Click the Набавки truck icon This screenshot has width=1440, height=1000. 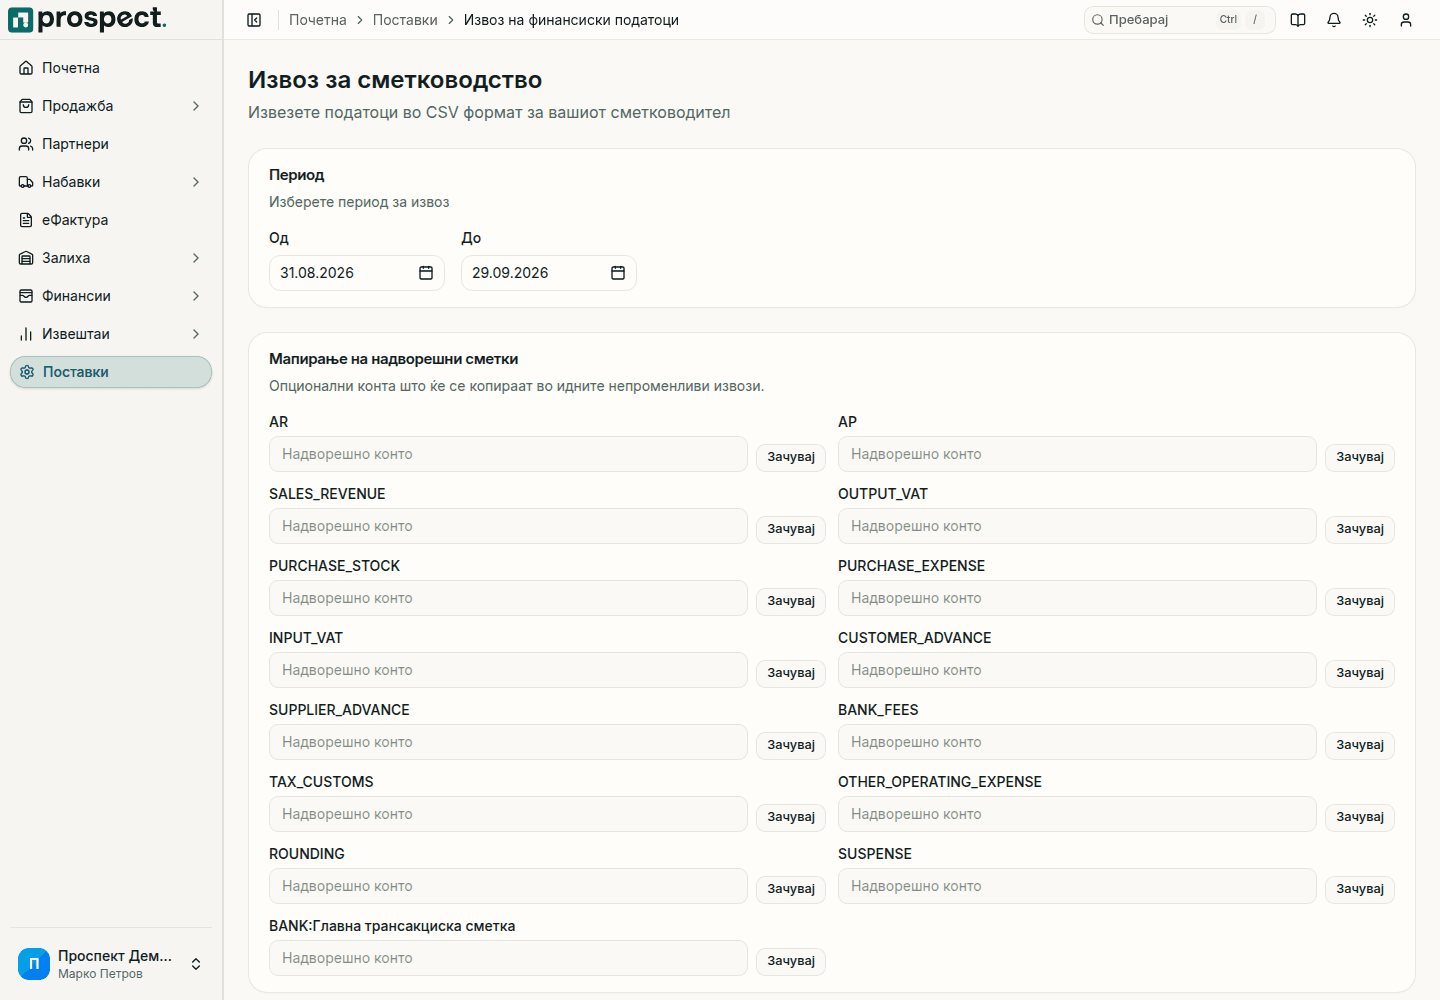[x=26, y=182]
